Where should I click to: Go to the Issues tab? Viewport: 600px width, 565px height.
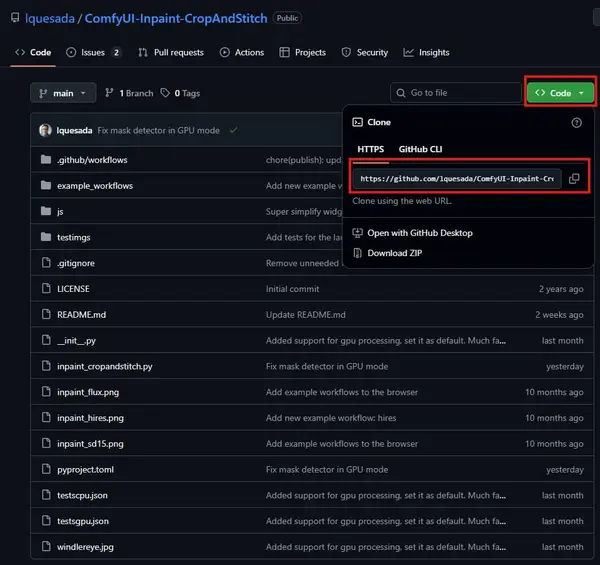point(94,52)
